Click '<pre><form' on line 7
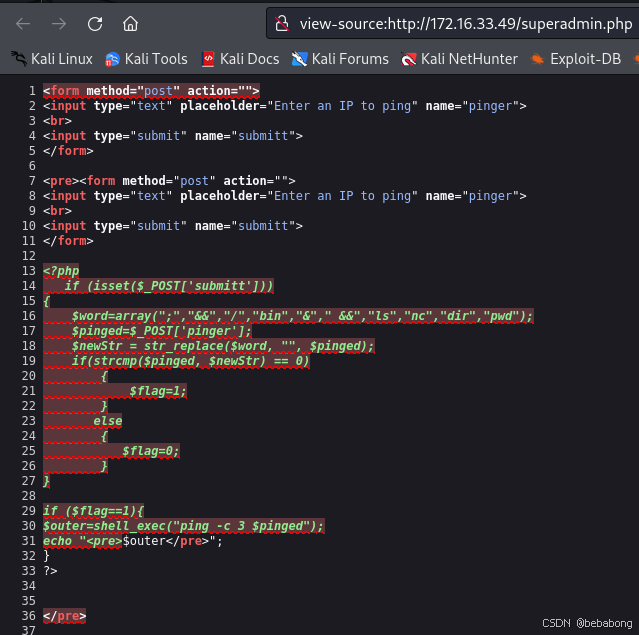 (79, 181)
